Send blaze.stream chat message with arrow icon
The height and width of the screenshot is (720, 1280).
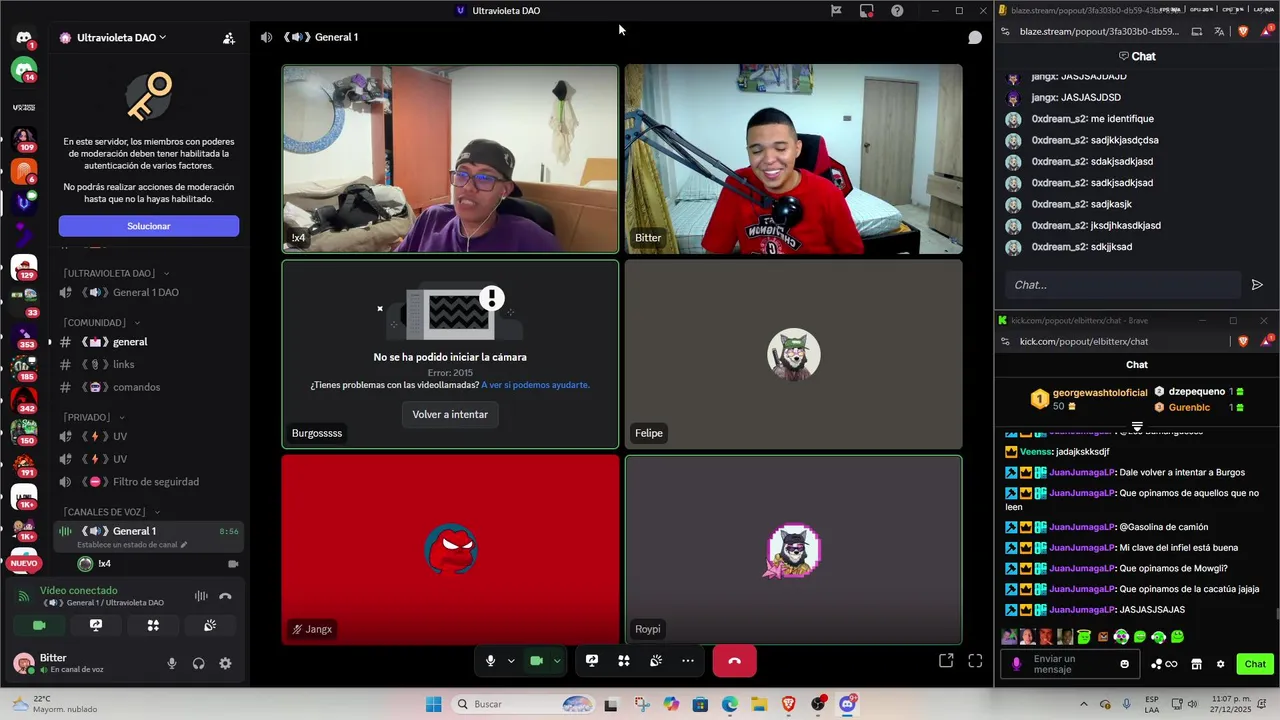pos(1257,285)
